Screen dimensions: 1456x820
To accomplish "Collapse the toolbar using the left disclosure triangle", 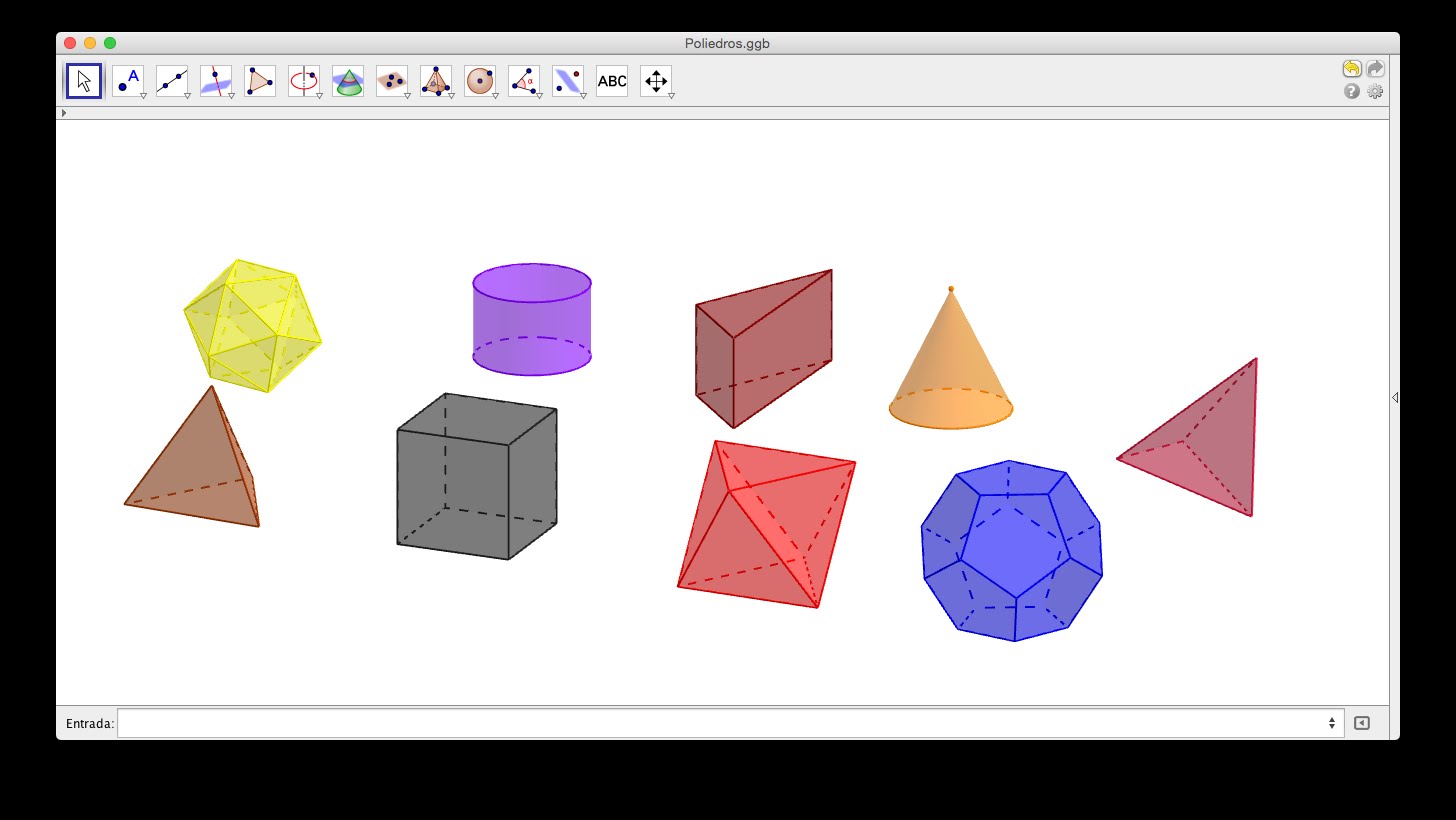I will [64, 113].
